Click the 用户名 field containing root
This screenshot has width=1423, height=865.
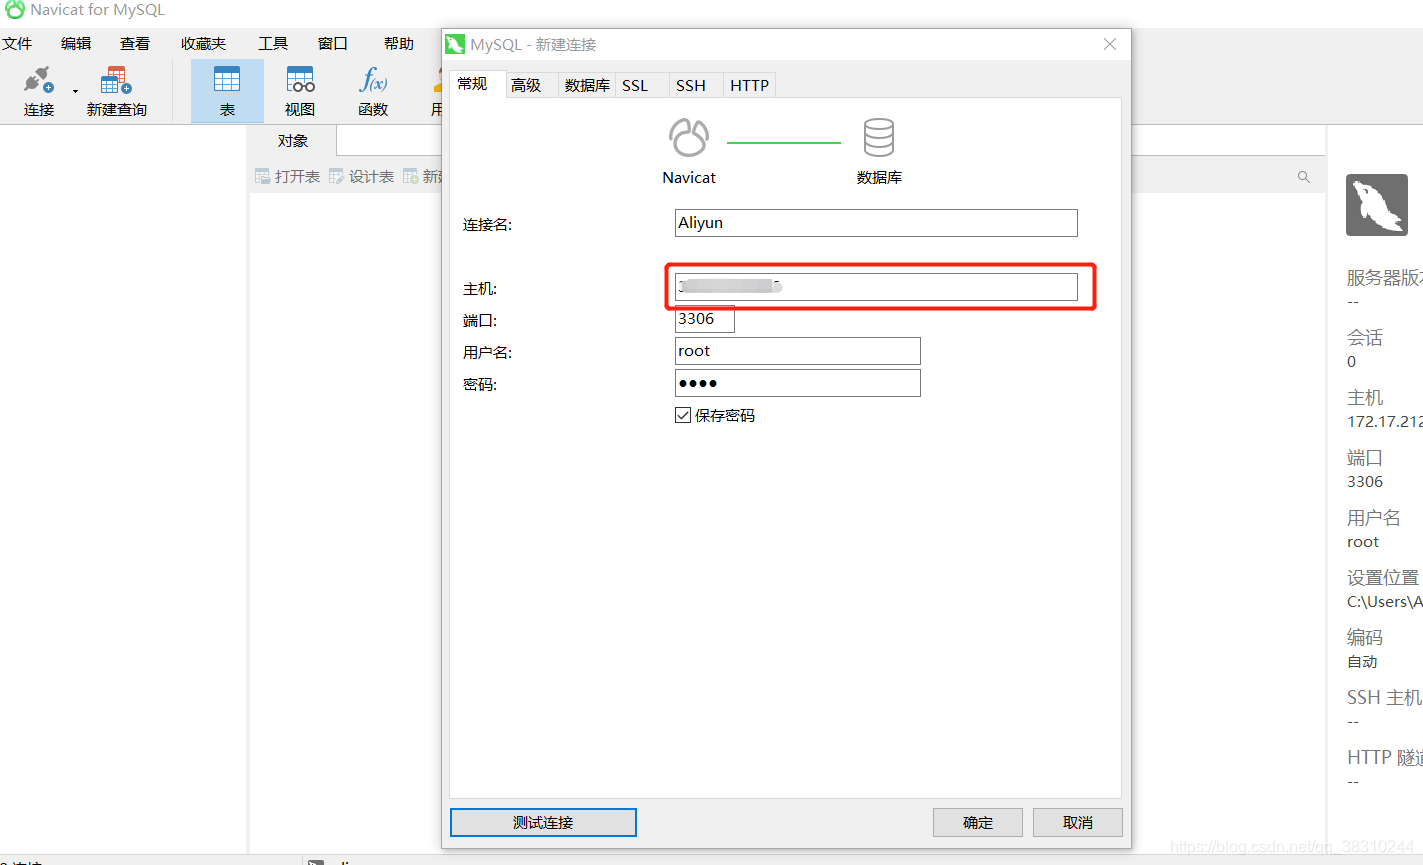click(798, 351)
